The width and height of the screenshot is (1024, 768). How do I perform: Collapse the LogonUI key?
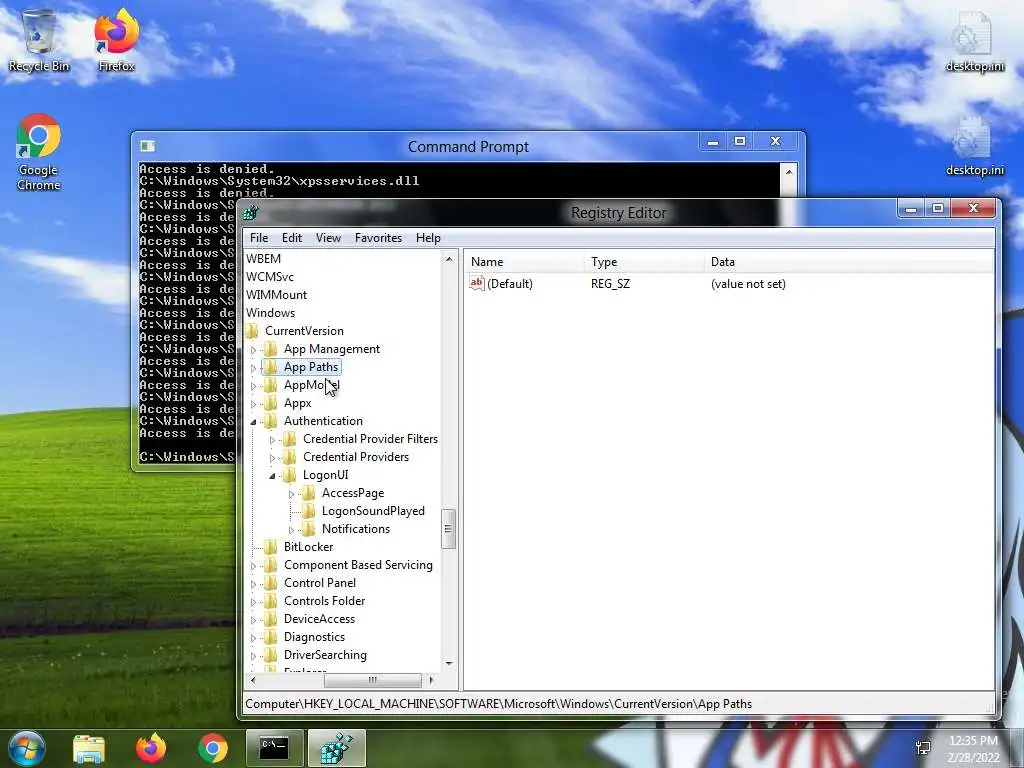coord(272,476)
